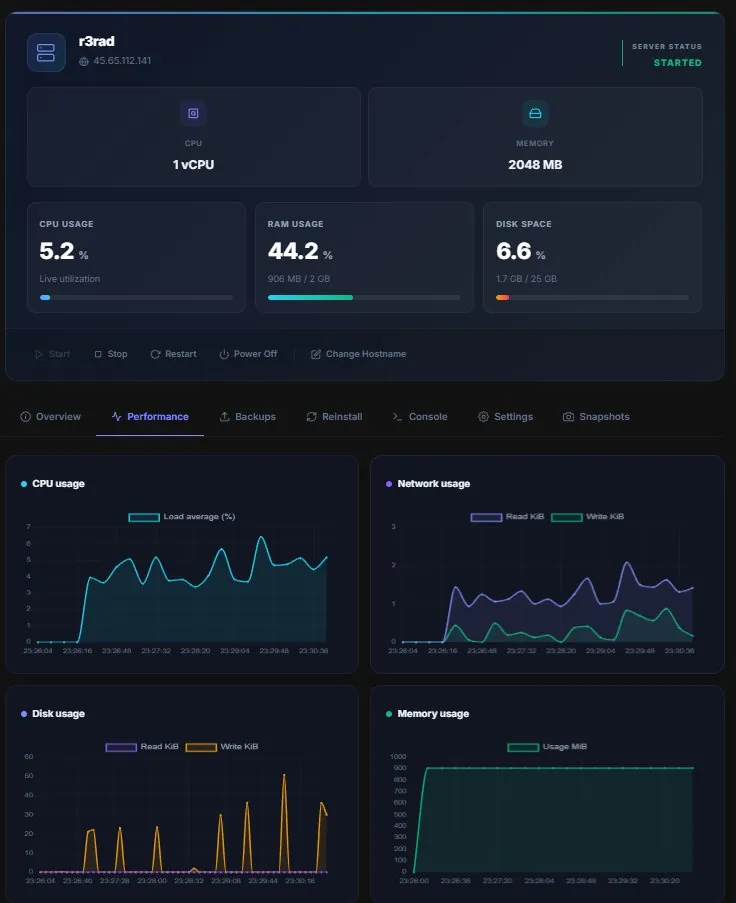Click the CPU usage chart title

tap(58, 484)
